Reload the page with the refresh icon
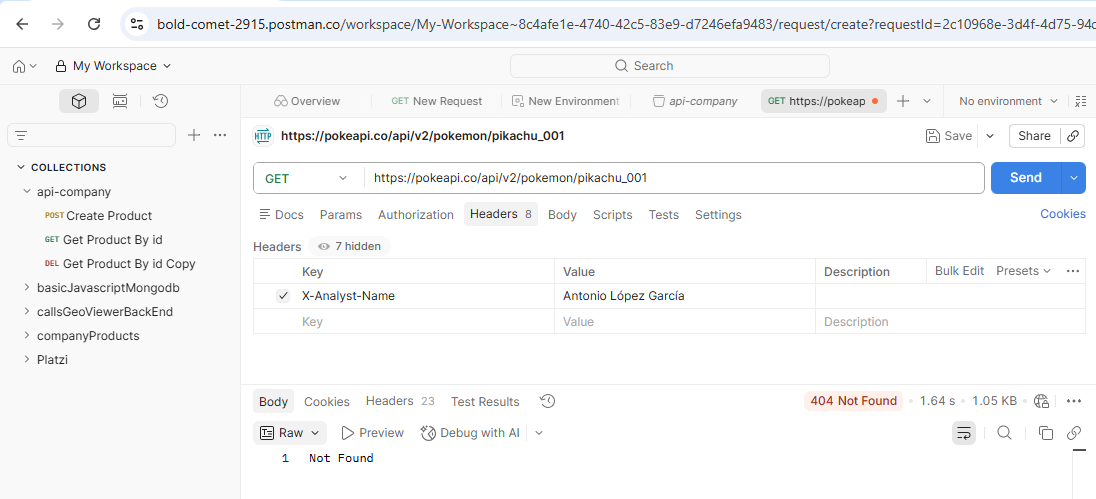 (x=94, y=24)
